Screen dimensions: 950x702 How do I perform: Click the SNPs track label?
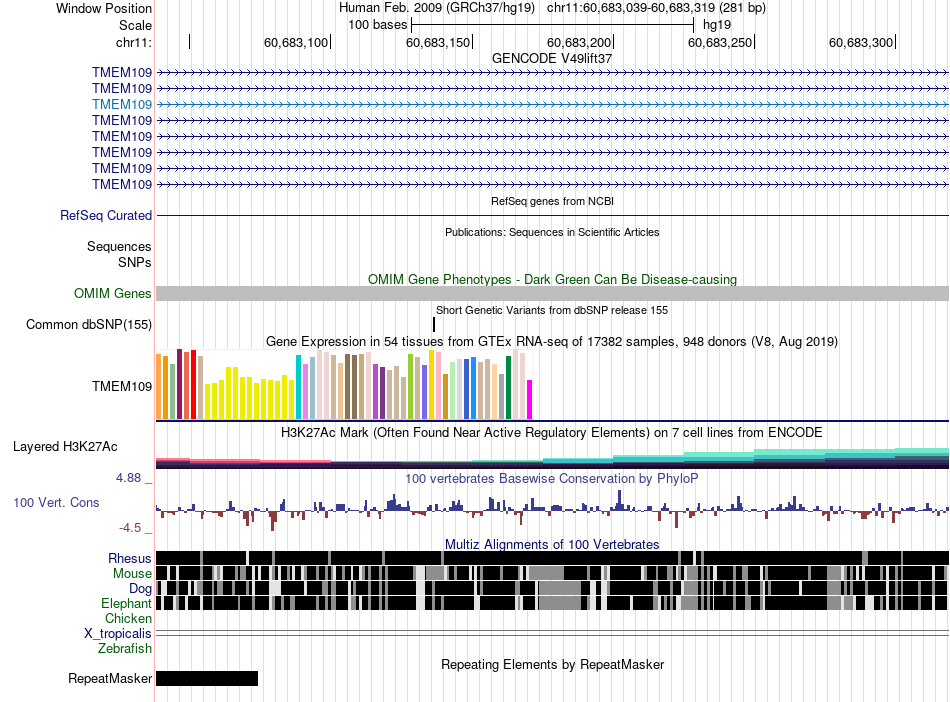click(x=135, y=262)
